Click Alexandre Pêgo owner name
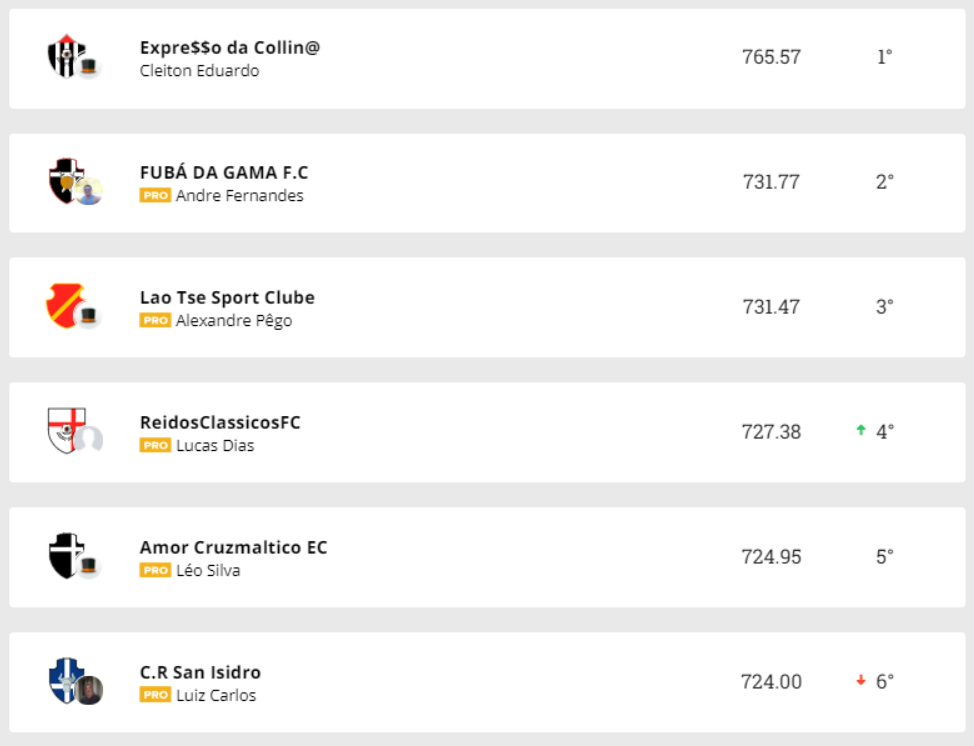 pyautogui.click(x=233, y=321)
